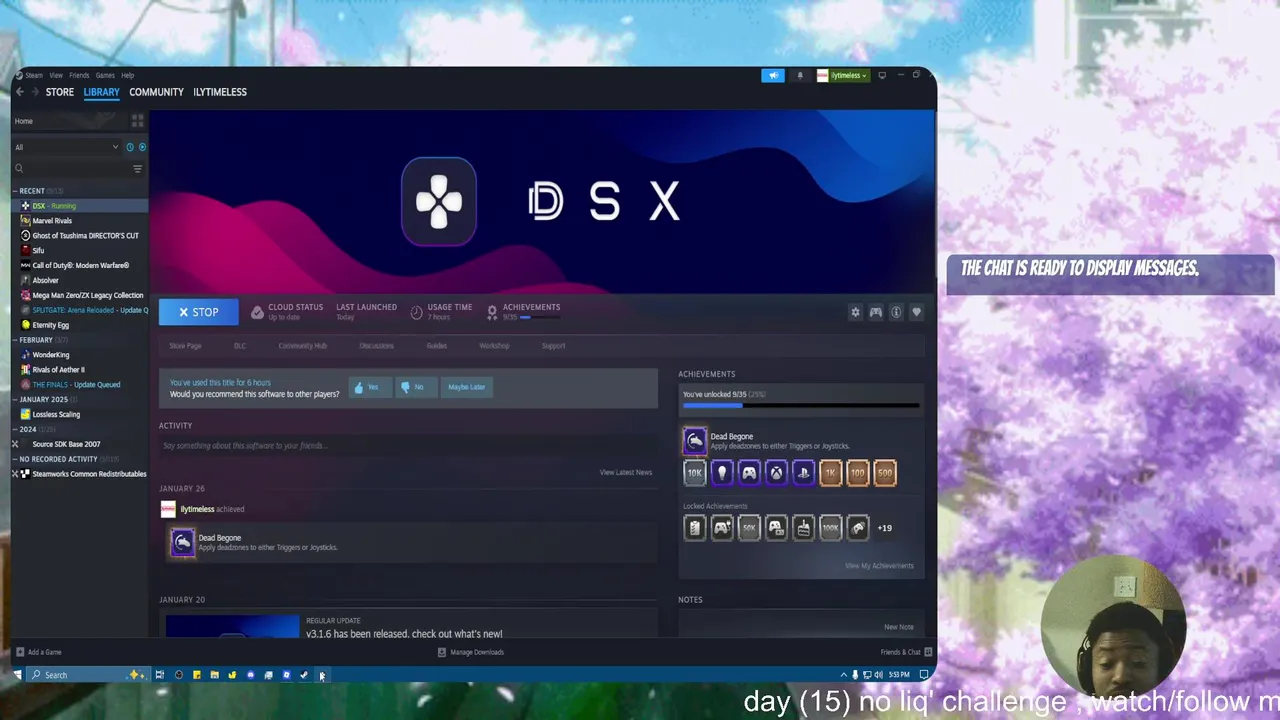Screen dimensions: 1280x720
Task: Stop the running DSX app
Action: click(x=199, y=312)
